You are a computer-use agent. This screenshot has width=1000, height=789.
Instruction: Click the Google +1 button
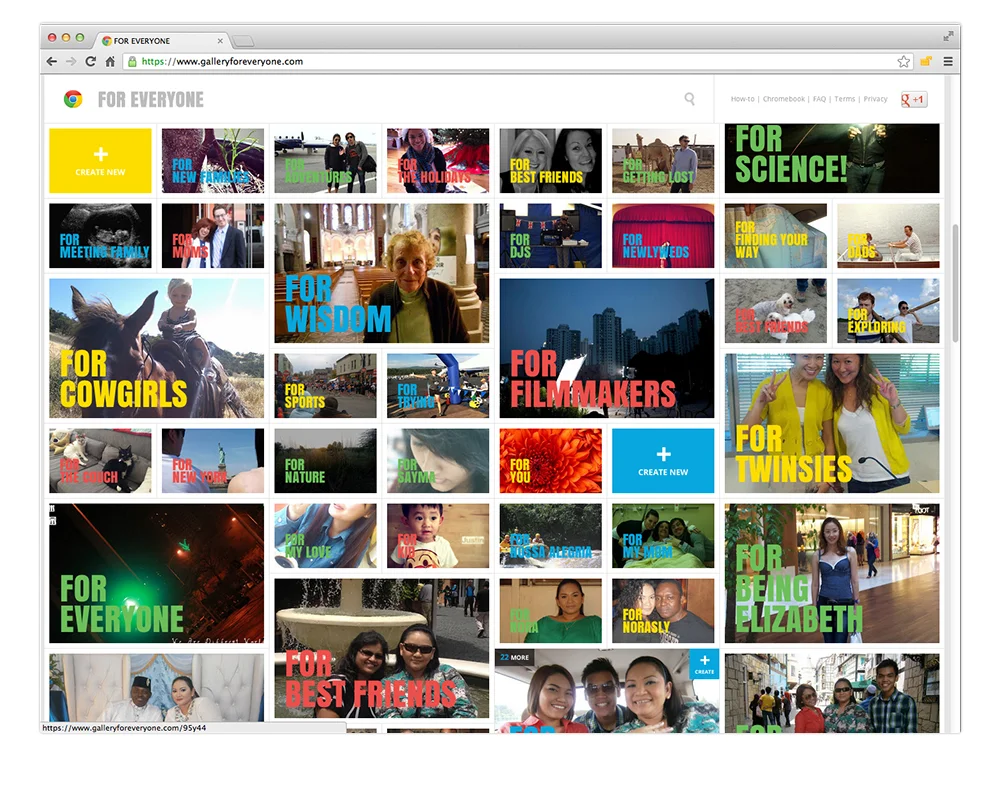913,100
